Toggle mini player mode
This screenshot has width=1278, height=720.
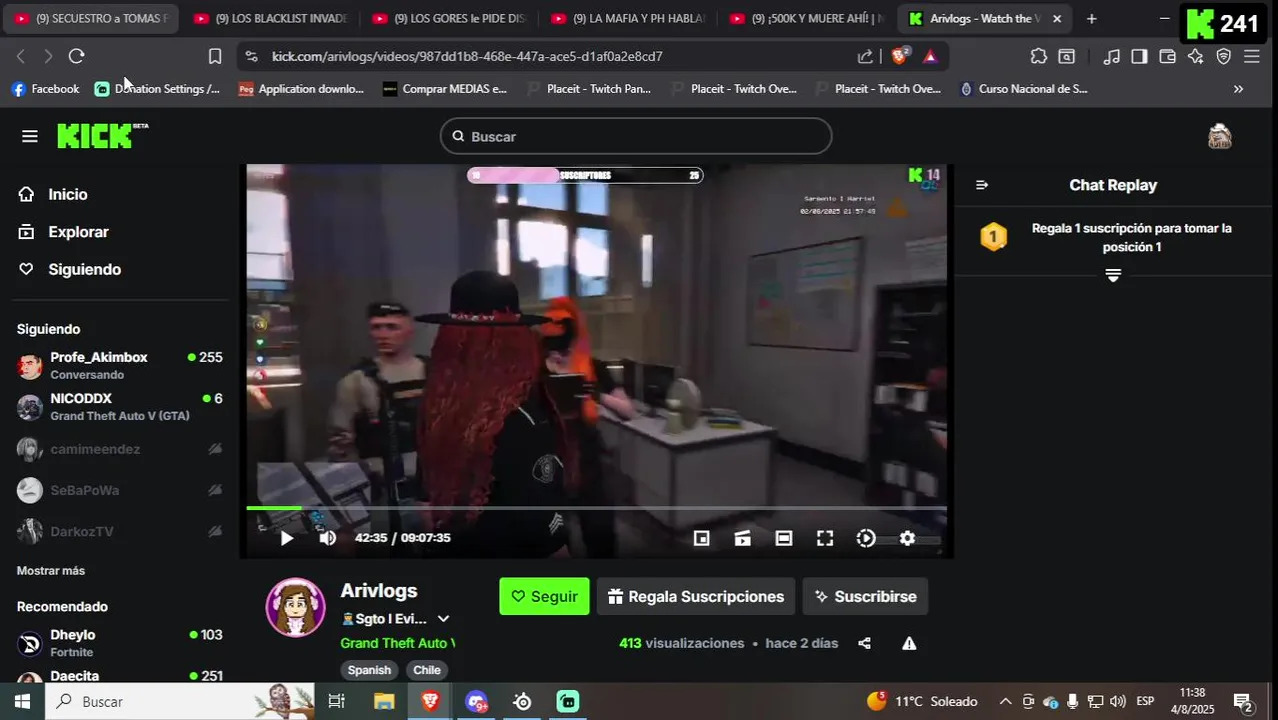pyautogui.click(x=702, y=538)
